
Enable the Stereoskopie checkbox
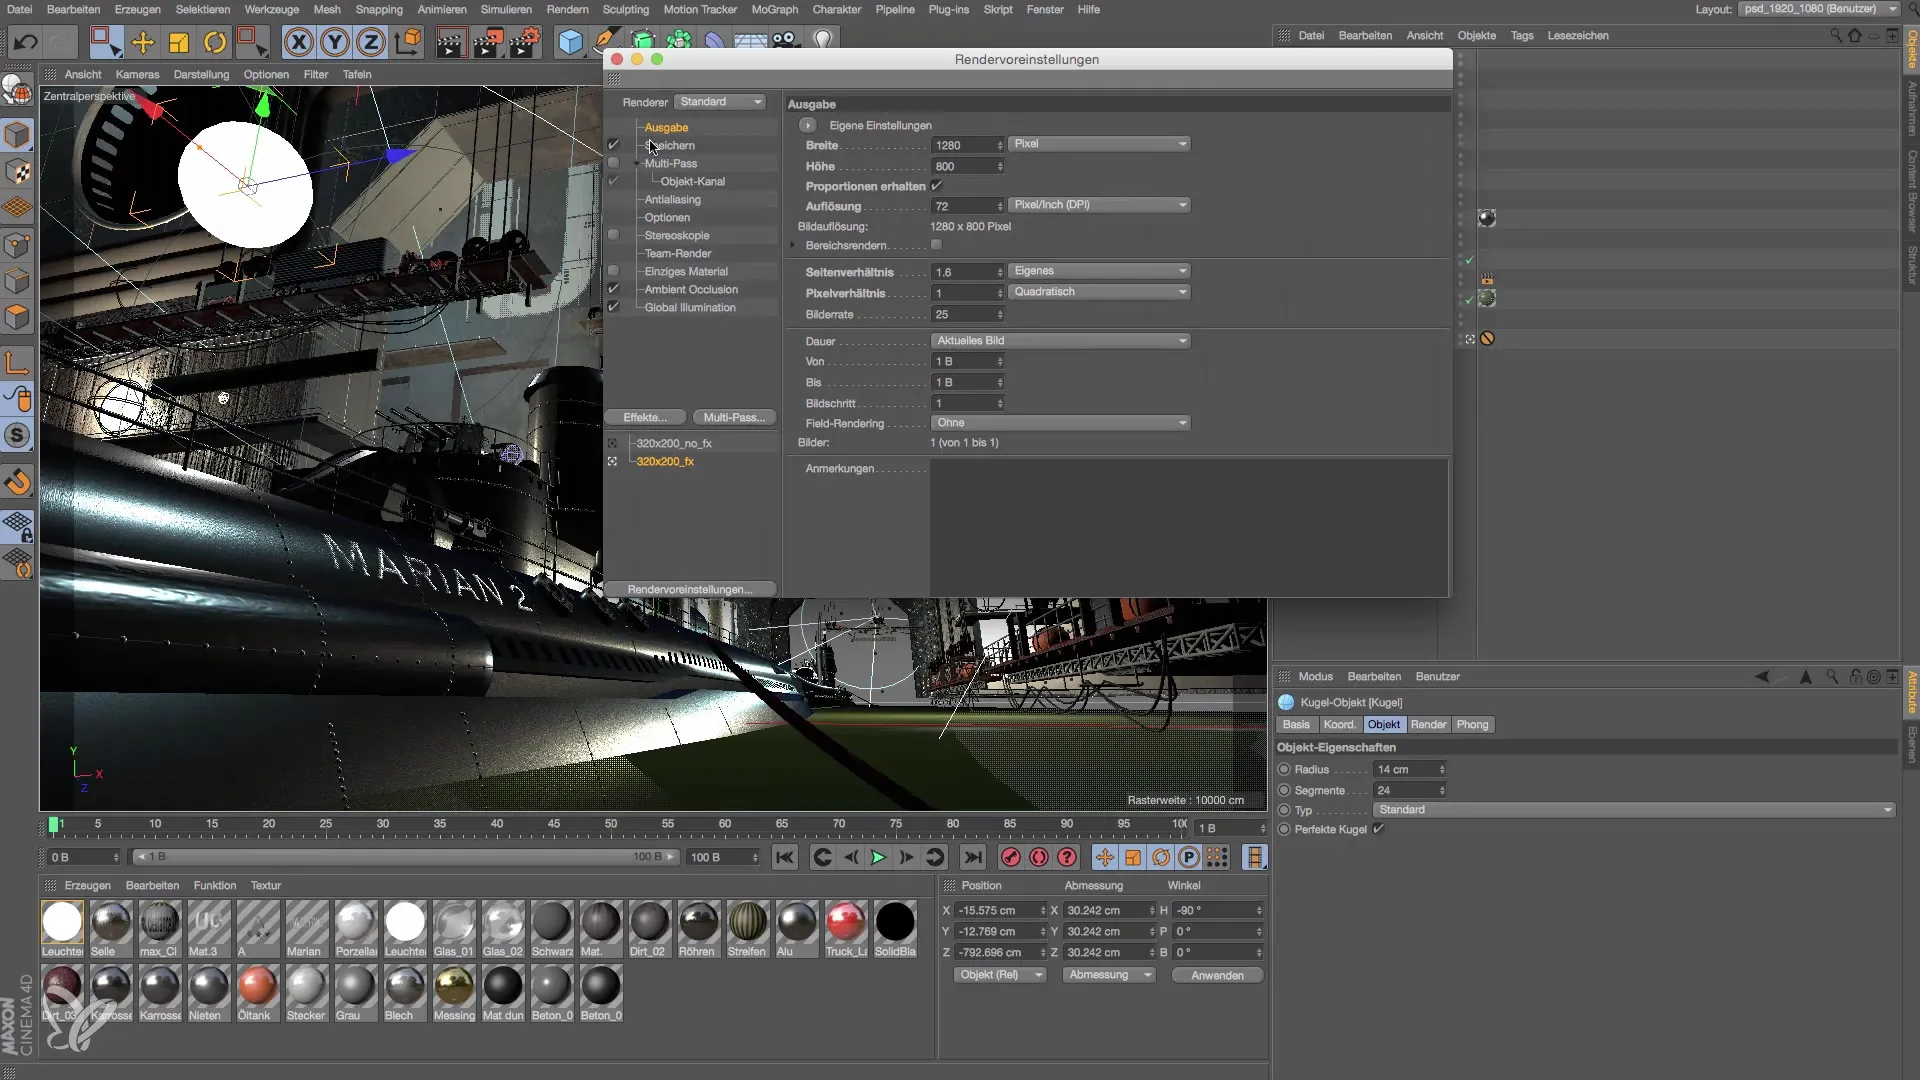click(614, 235)
